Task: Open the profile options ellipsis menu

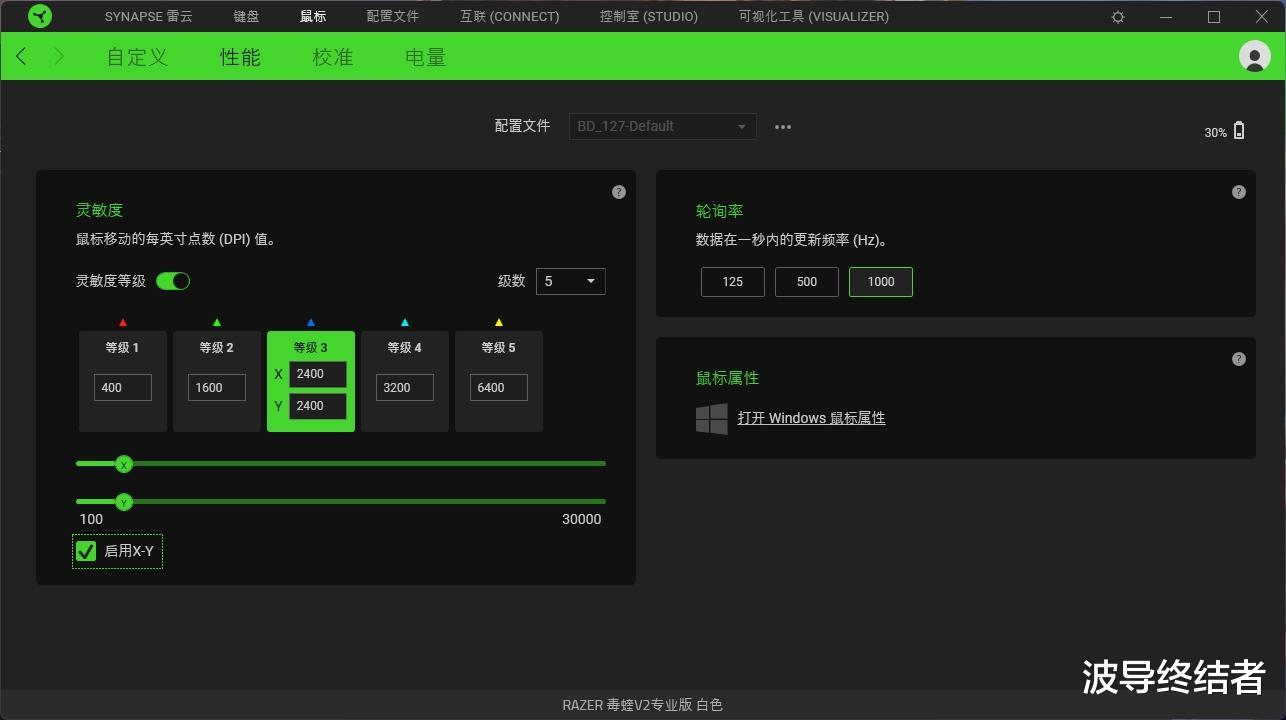Action: [x=782, y=126]
